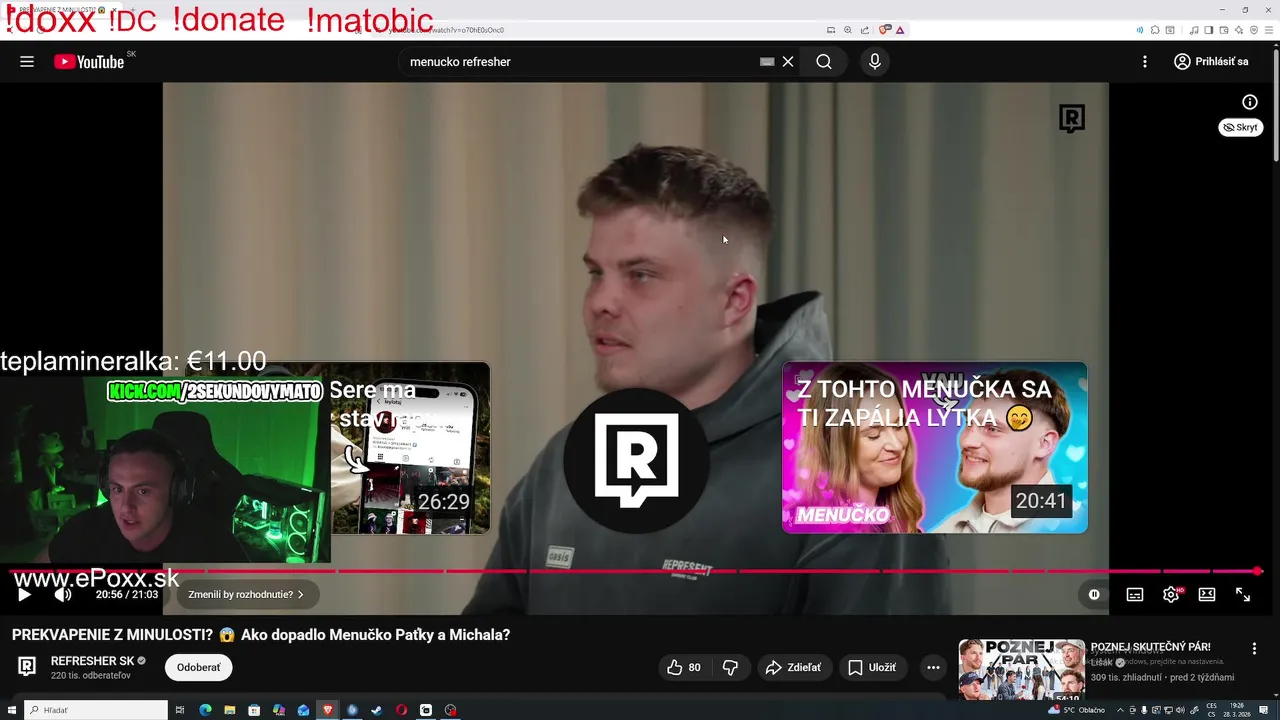Open the Brave wallet icon
This screenshot has width=1280, height=720.
point(1224,30)
